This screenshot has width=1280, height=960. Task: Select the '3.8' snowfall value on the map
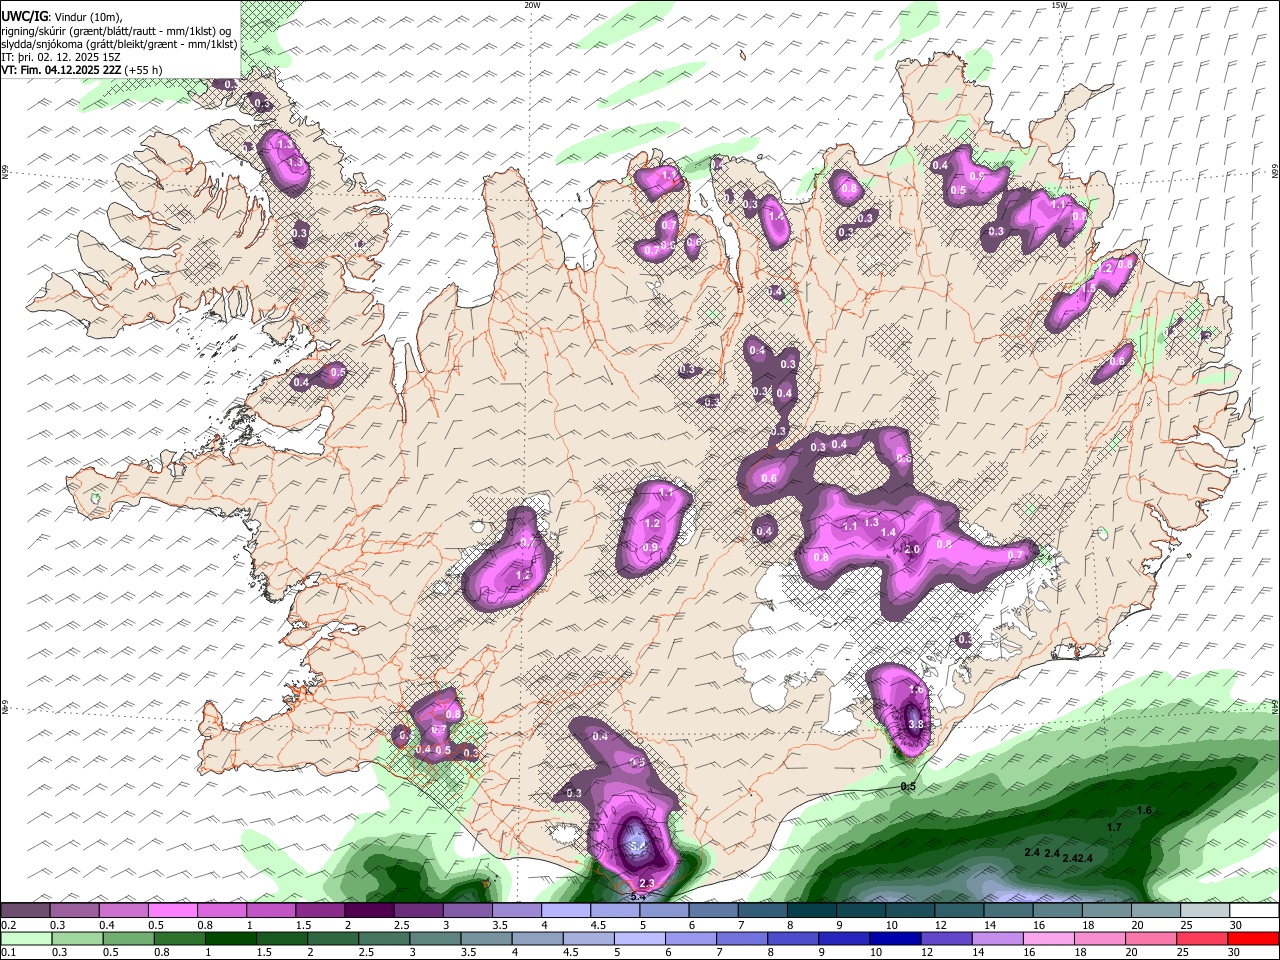[x=914, y=724]
